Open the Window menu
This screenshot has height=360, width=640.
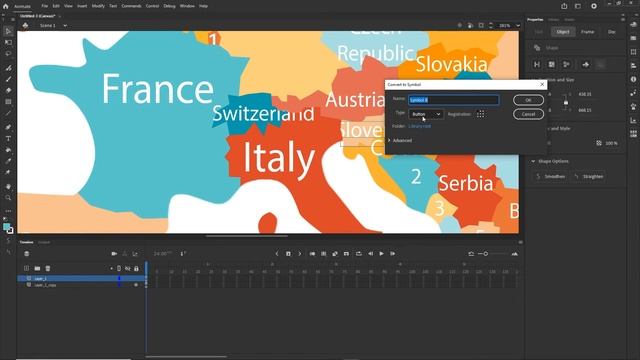pyautogui.click(x=187, y=6)
